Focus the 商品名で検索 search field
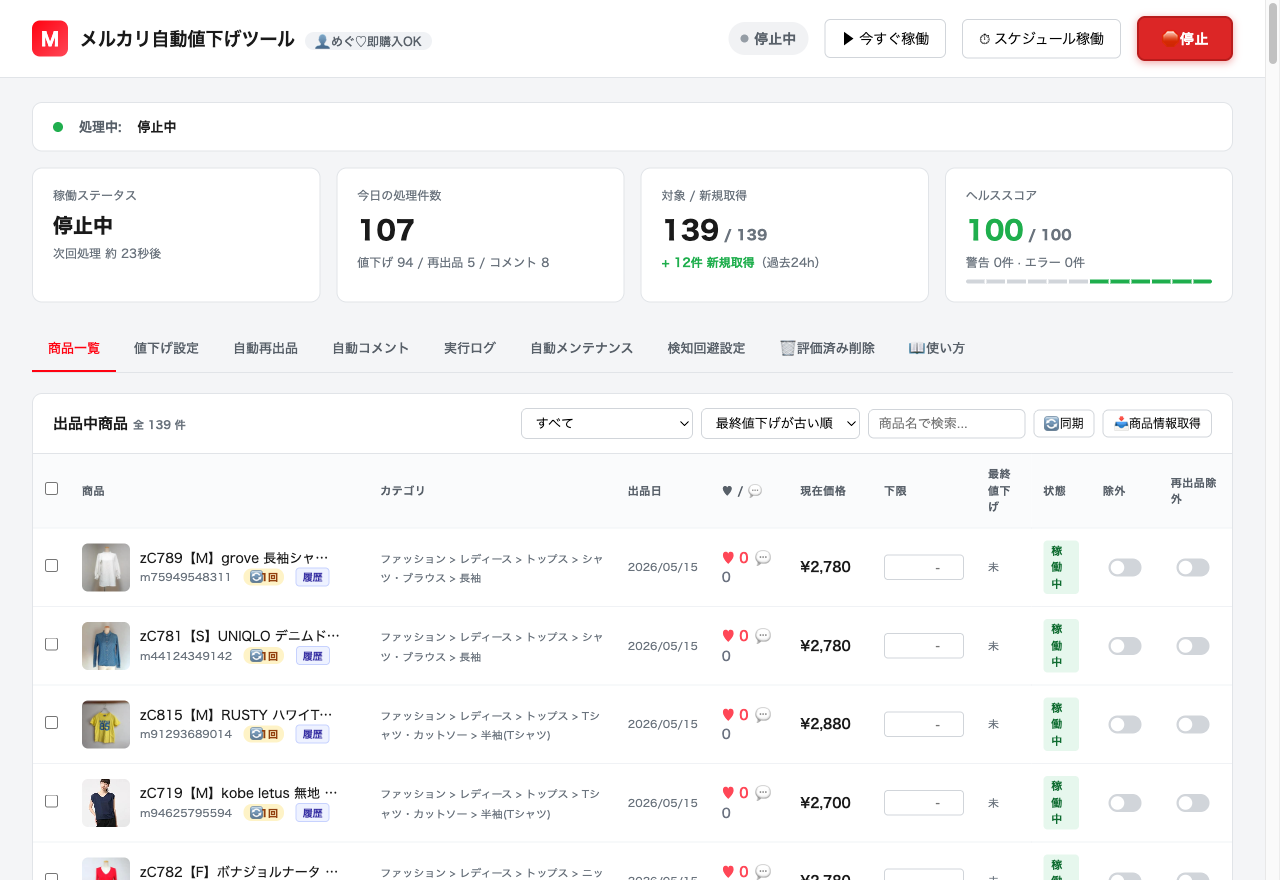The image size is (1280, 880). pos(947,423)
